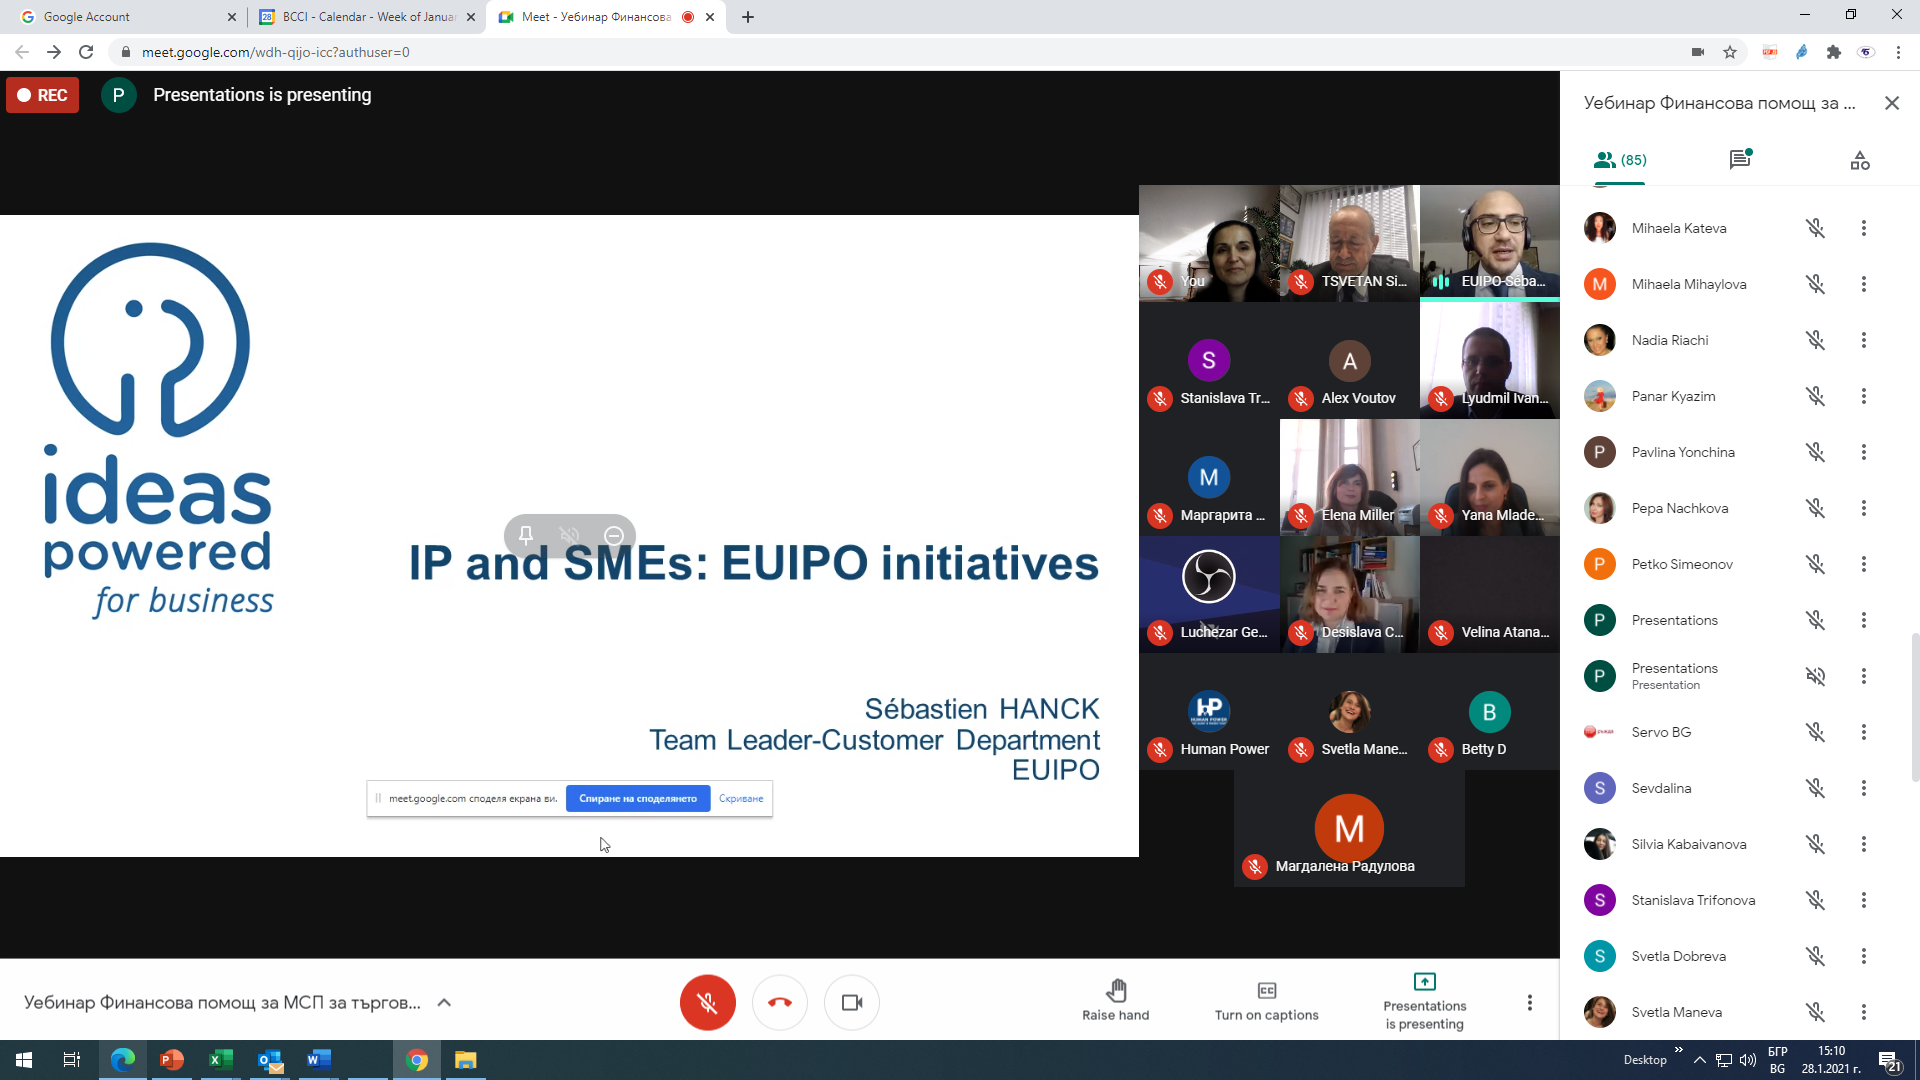Screen dimensions: 1920x1080
Task: Mute Silvia Kabaivanova's microphone icon
Action: click(1815, 844)
